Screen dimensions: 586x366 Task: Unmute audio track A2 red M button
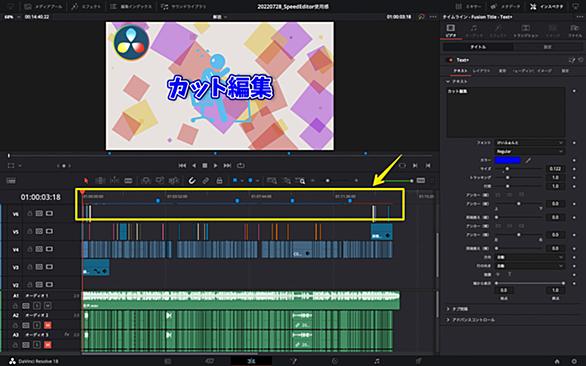[47, 325]
